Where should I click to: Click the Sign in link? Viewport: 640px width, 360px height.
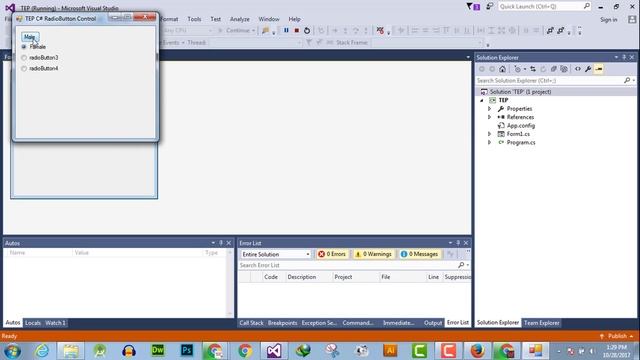tap(609, 20)
